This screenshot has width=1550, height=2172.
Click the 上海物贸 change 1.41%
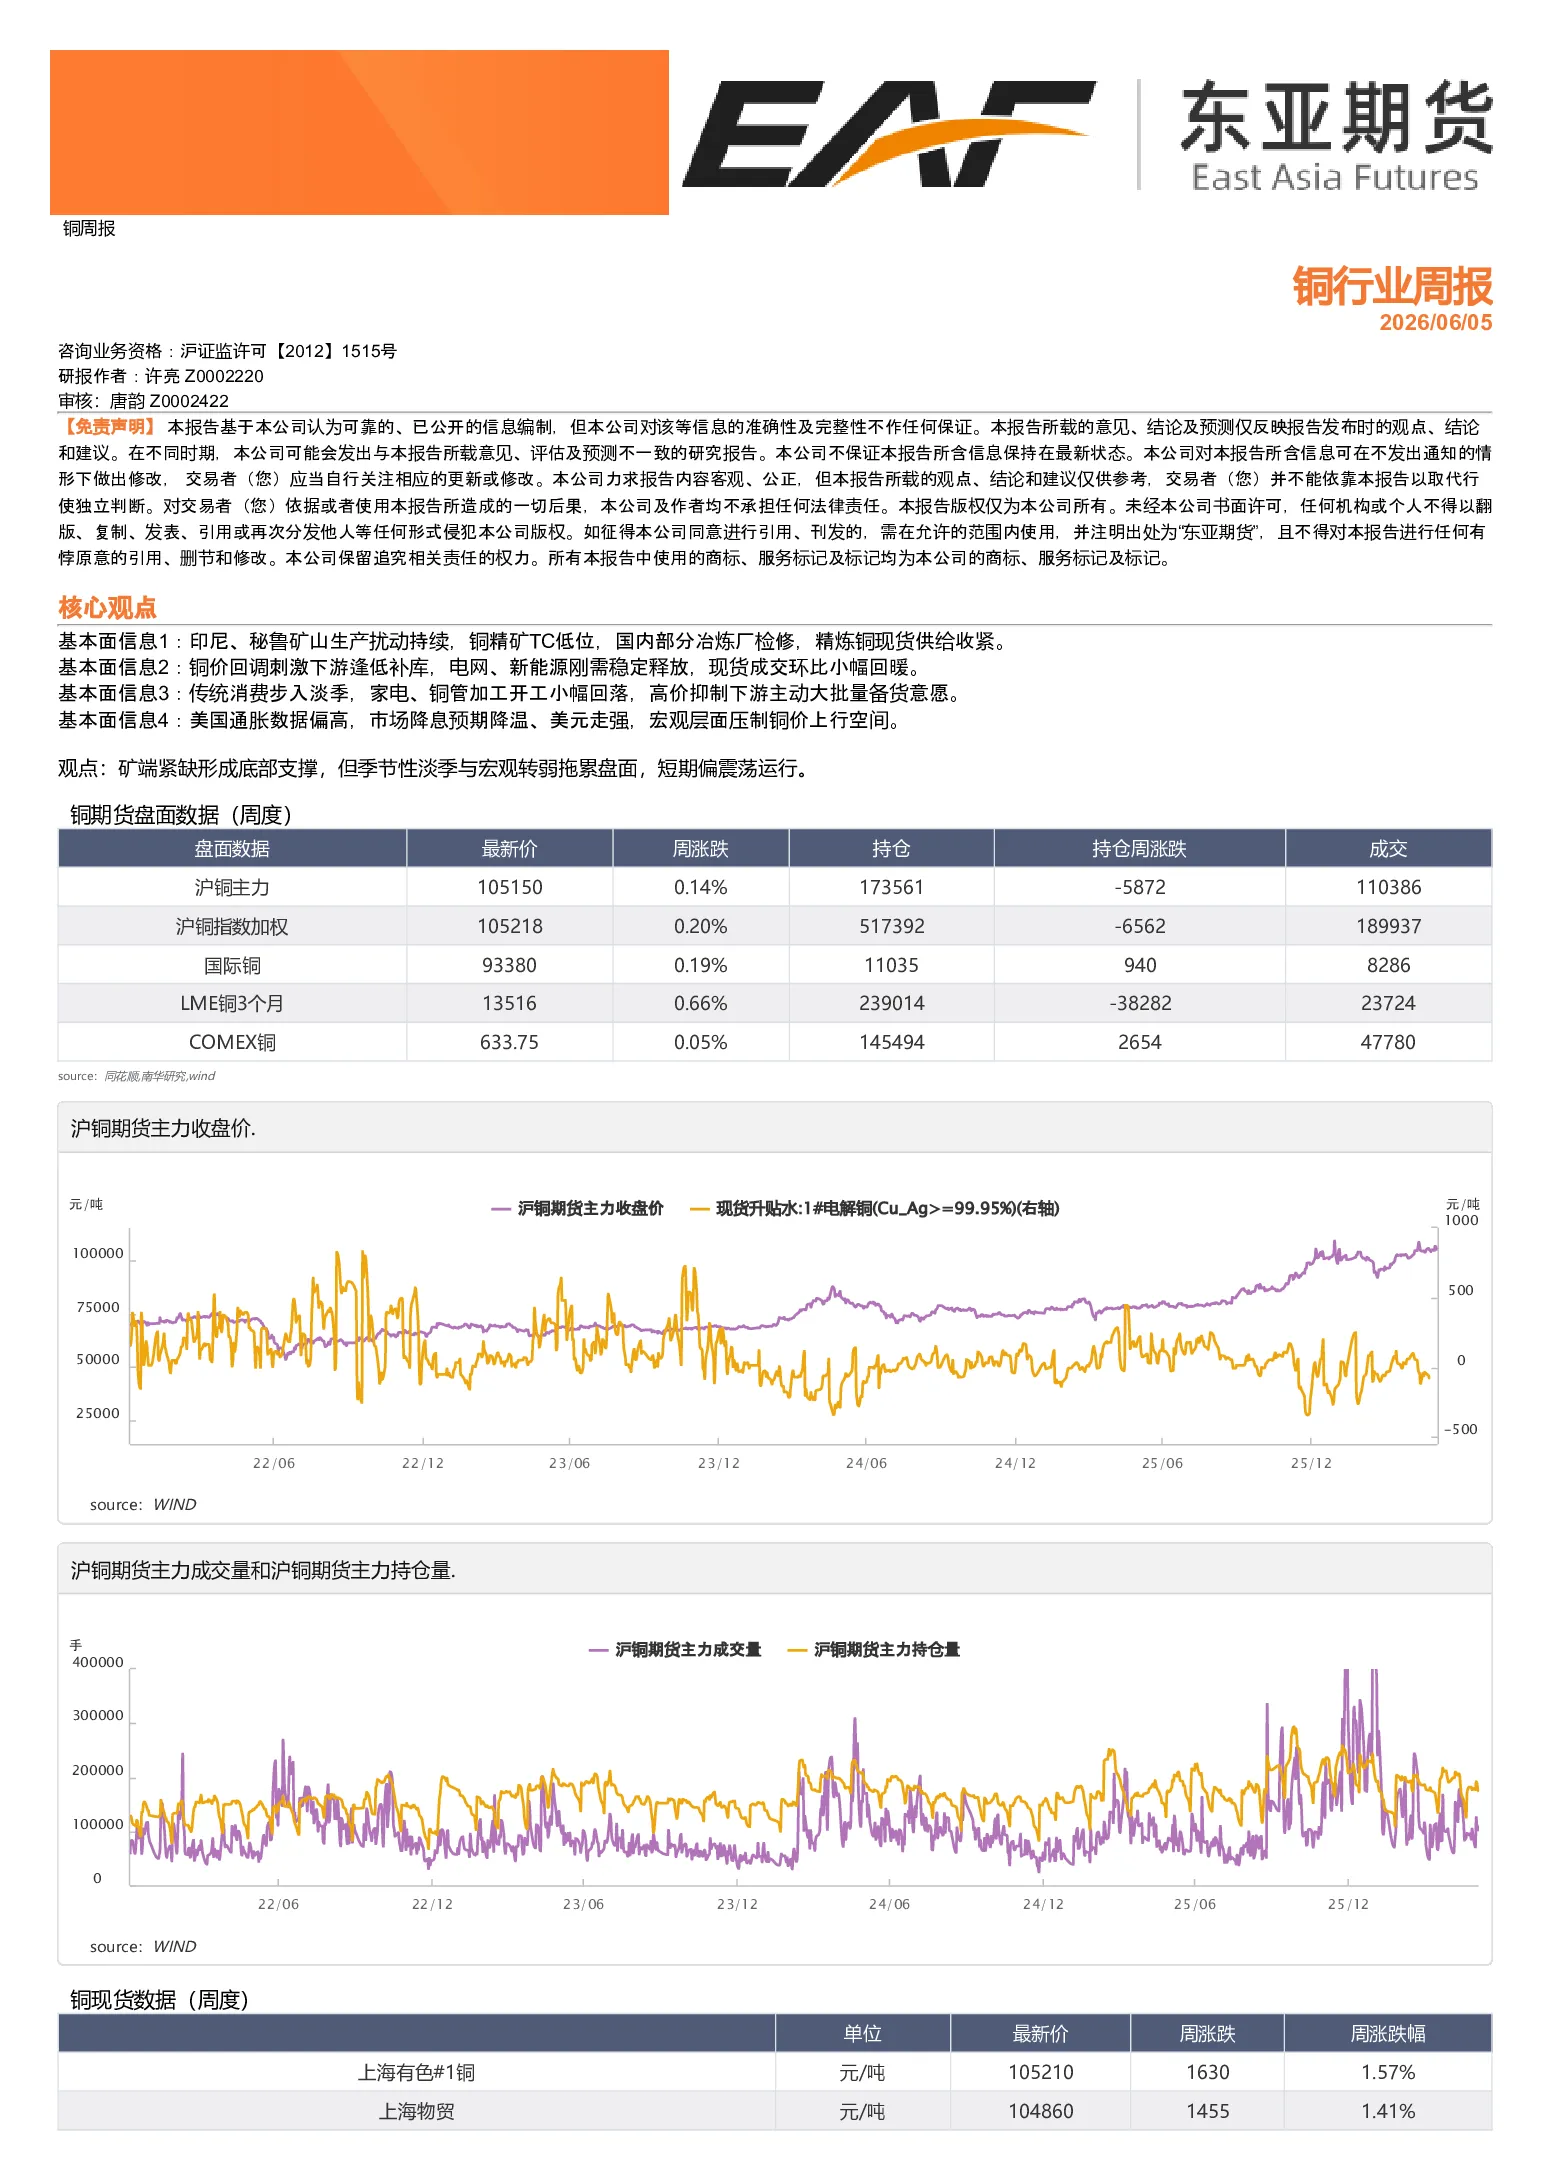(1388, 2111)
